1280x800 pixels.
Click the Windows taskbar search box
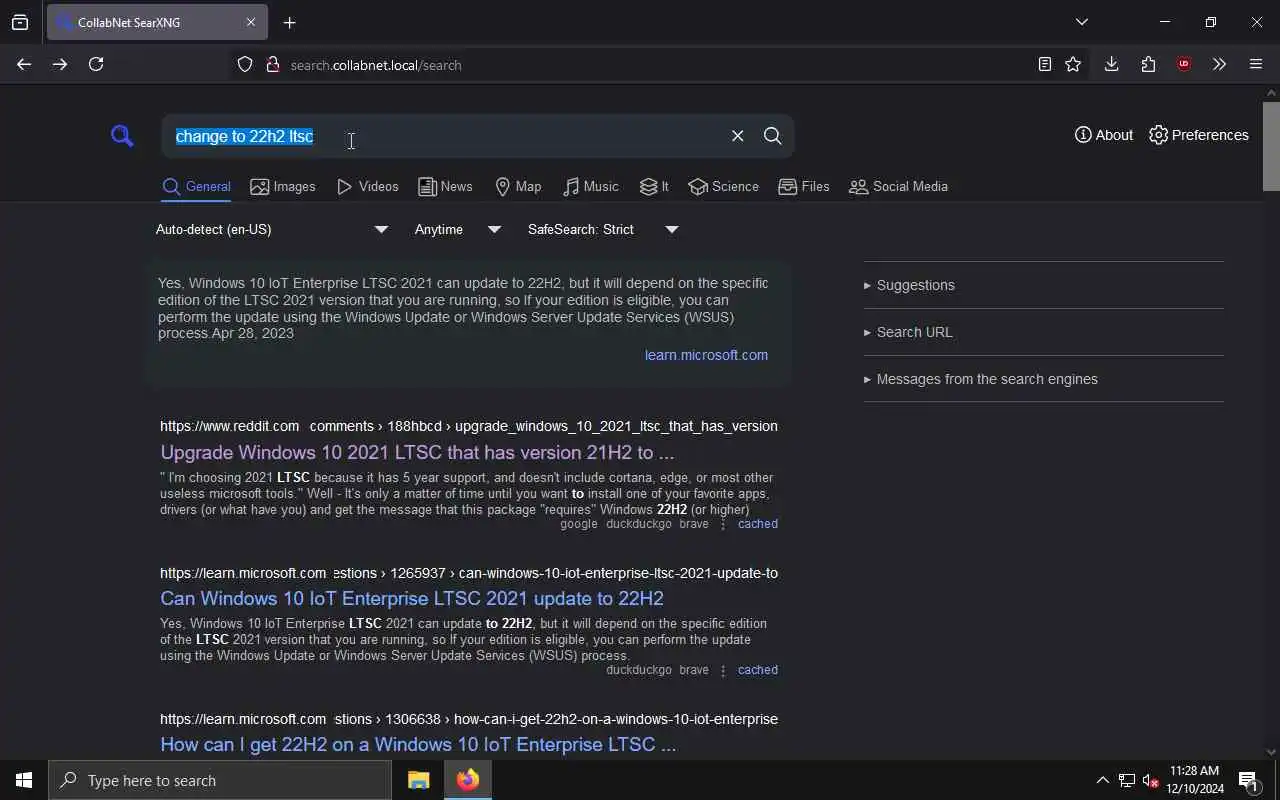220,780
